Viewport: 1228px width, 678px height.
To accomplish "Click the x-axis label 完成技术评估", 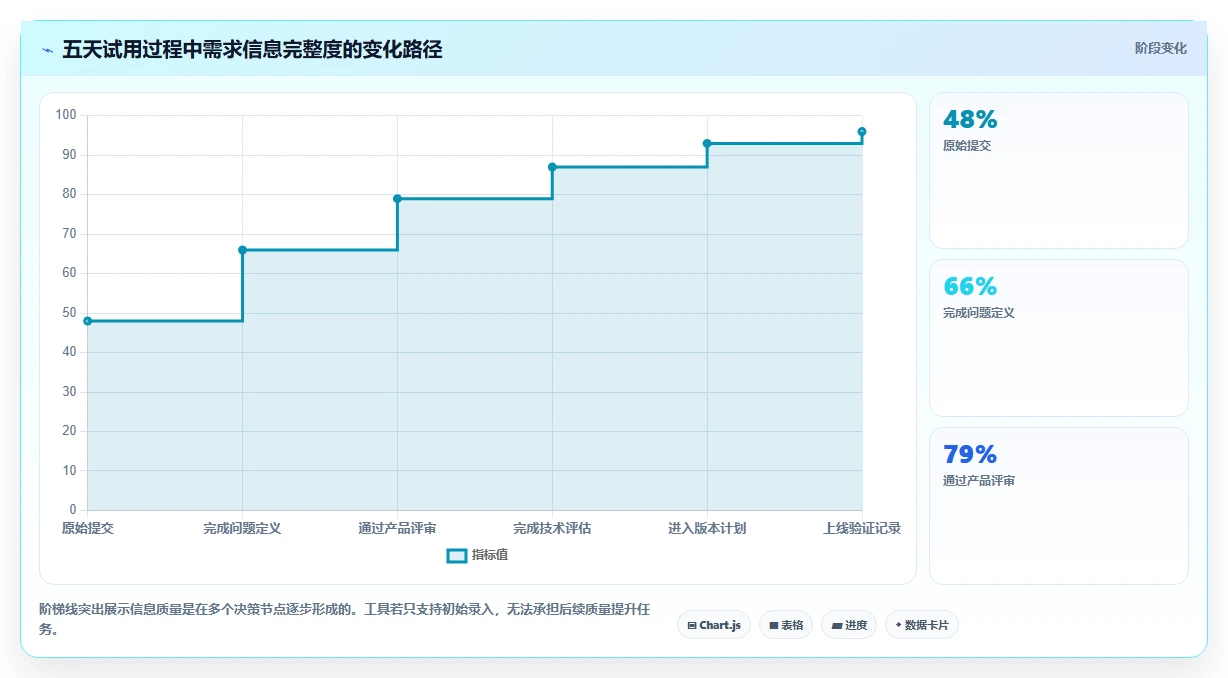I will [x=552, y=528].
